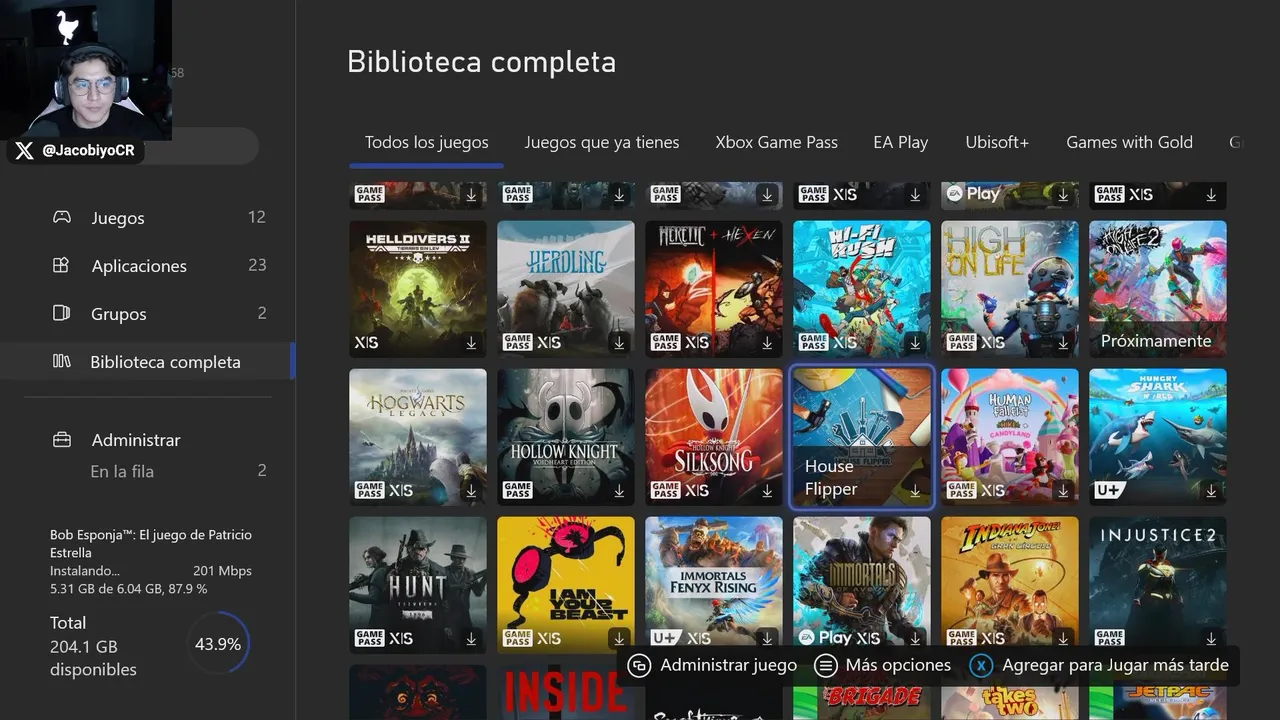Select the I Am Your Beast tile
This screenshot has height=720, width=1280.
[566, 585]
